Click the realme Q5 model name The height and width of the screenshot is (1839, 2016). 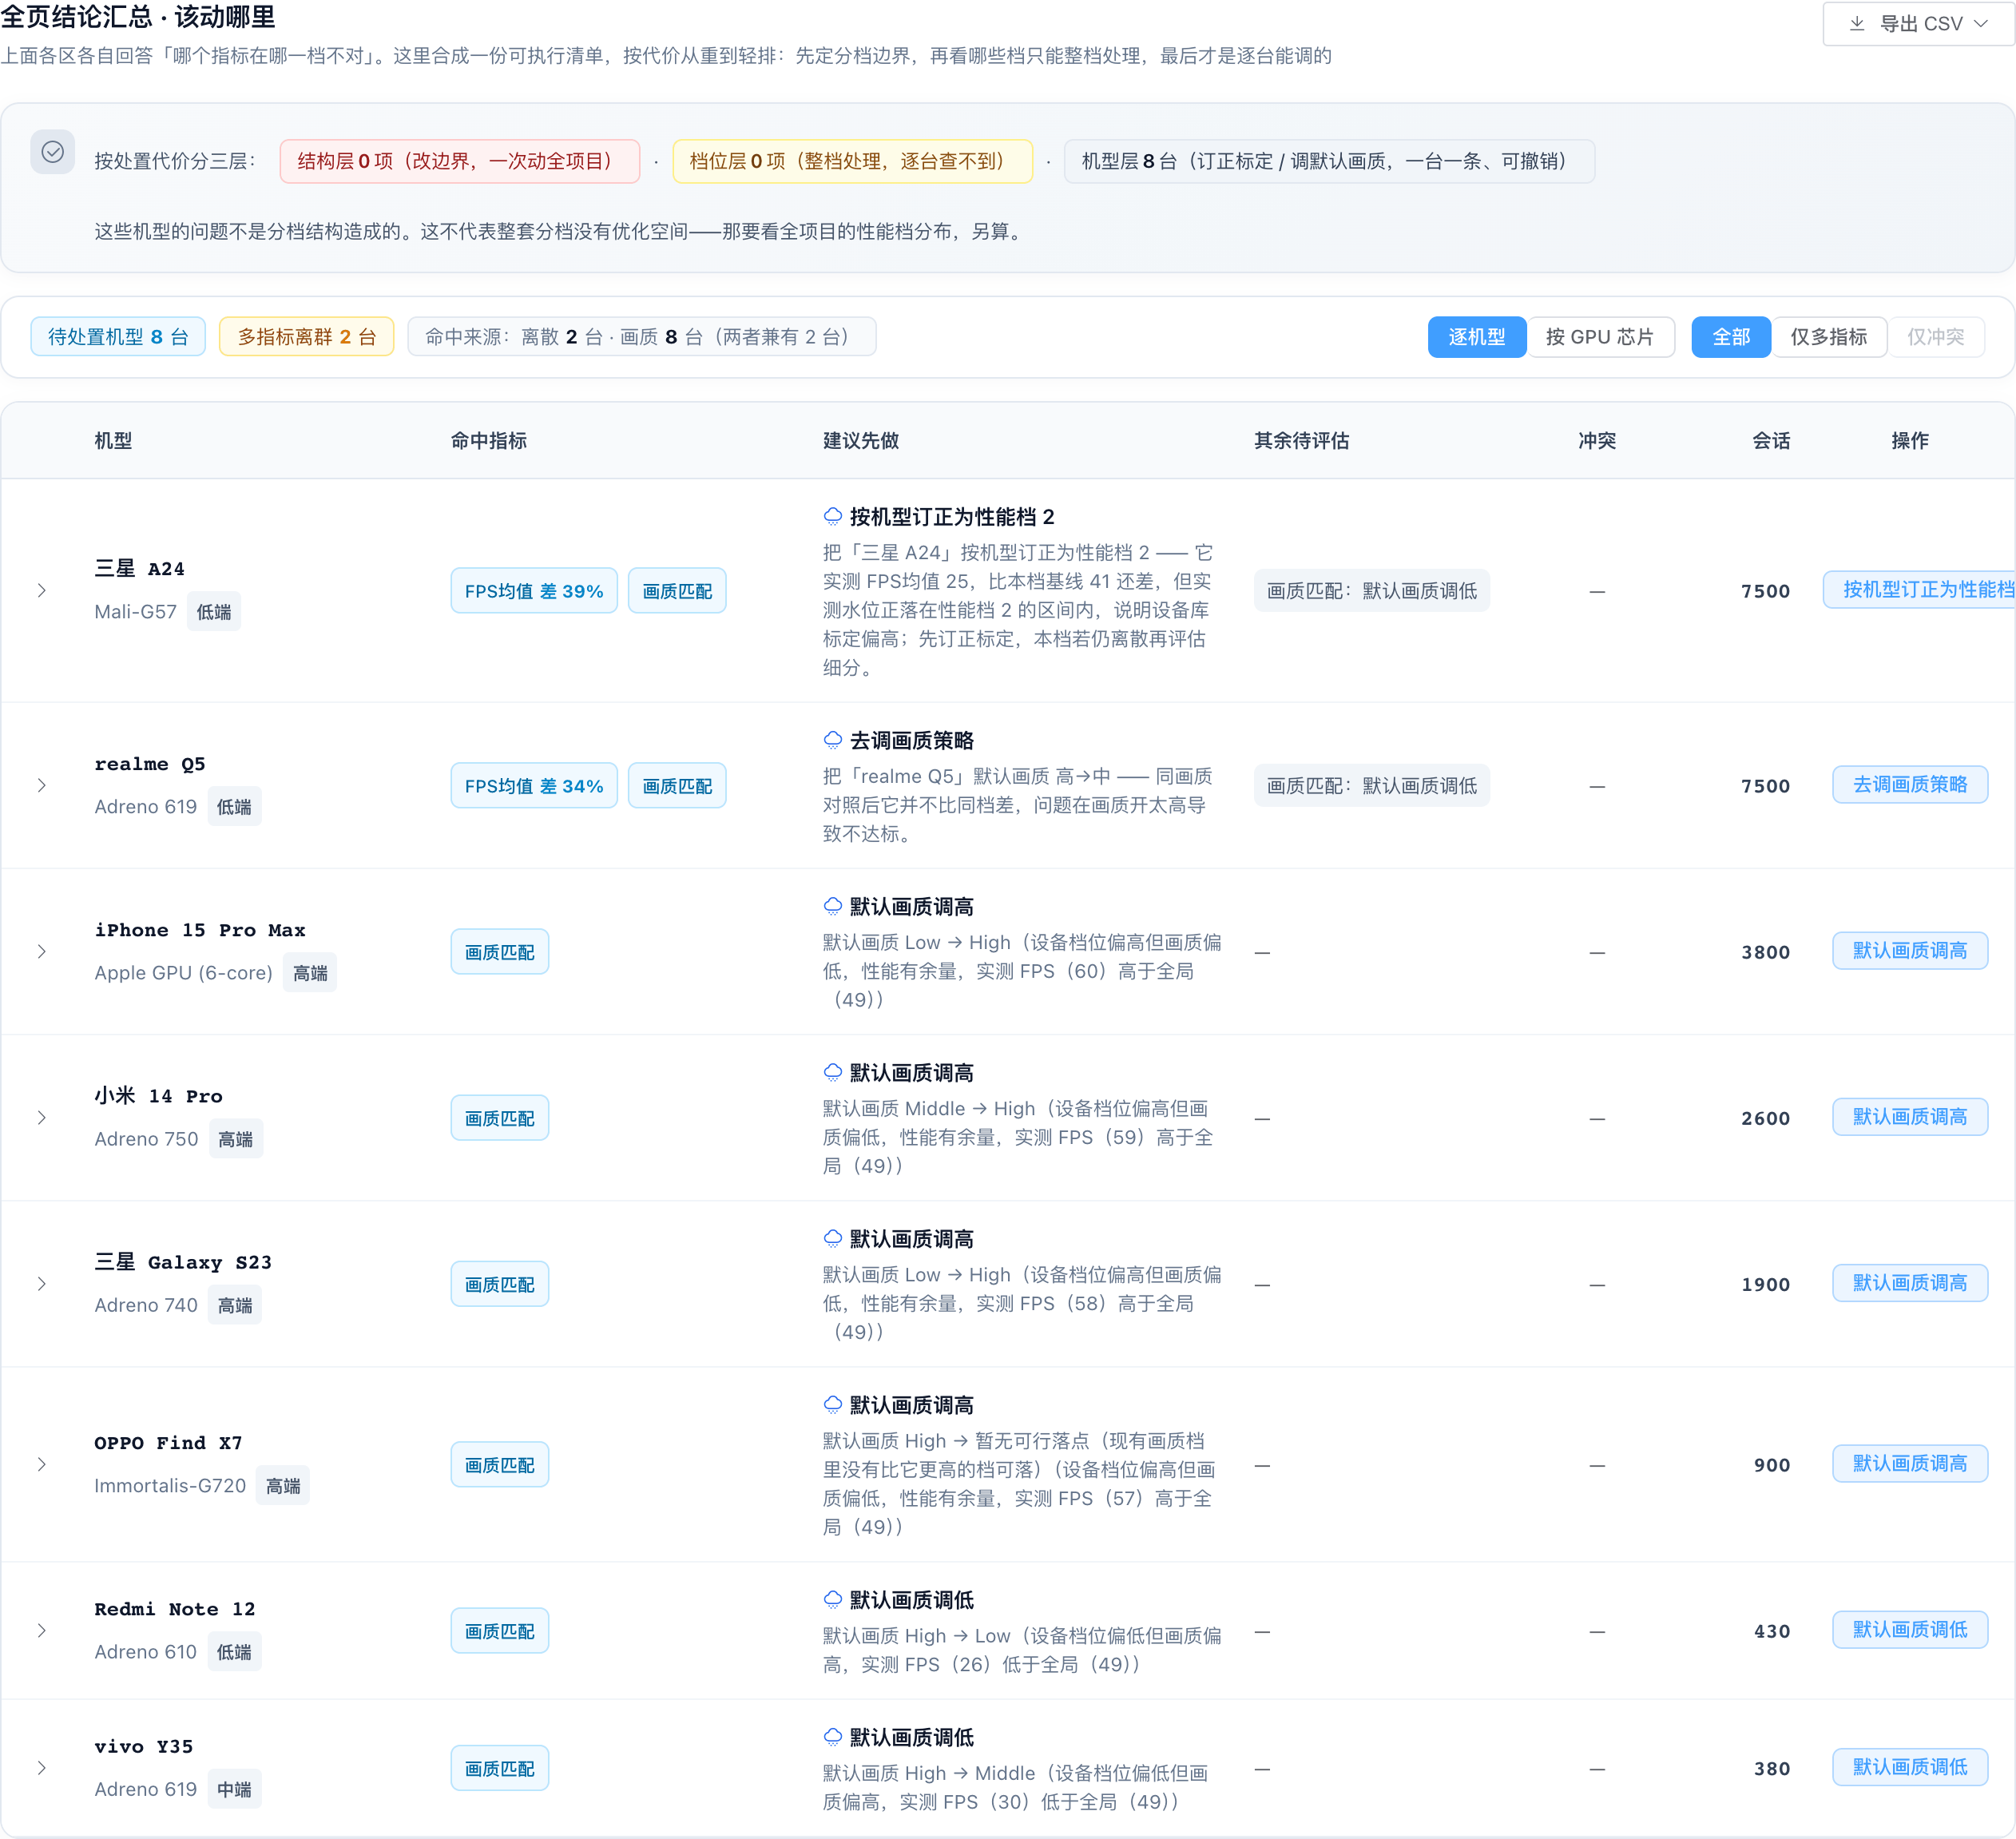point(150,764)
